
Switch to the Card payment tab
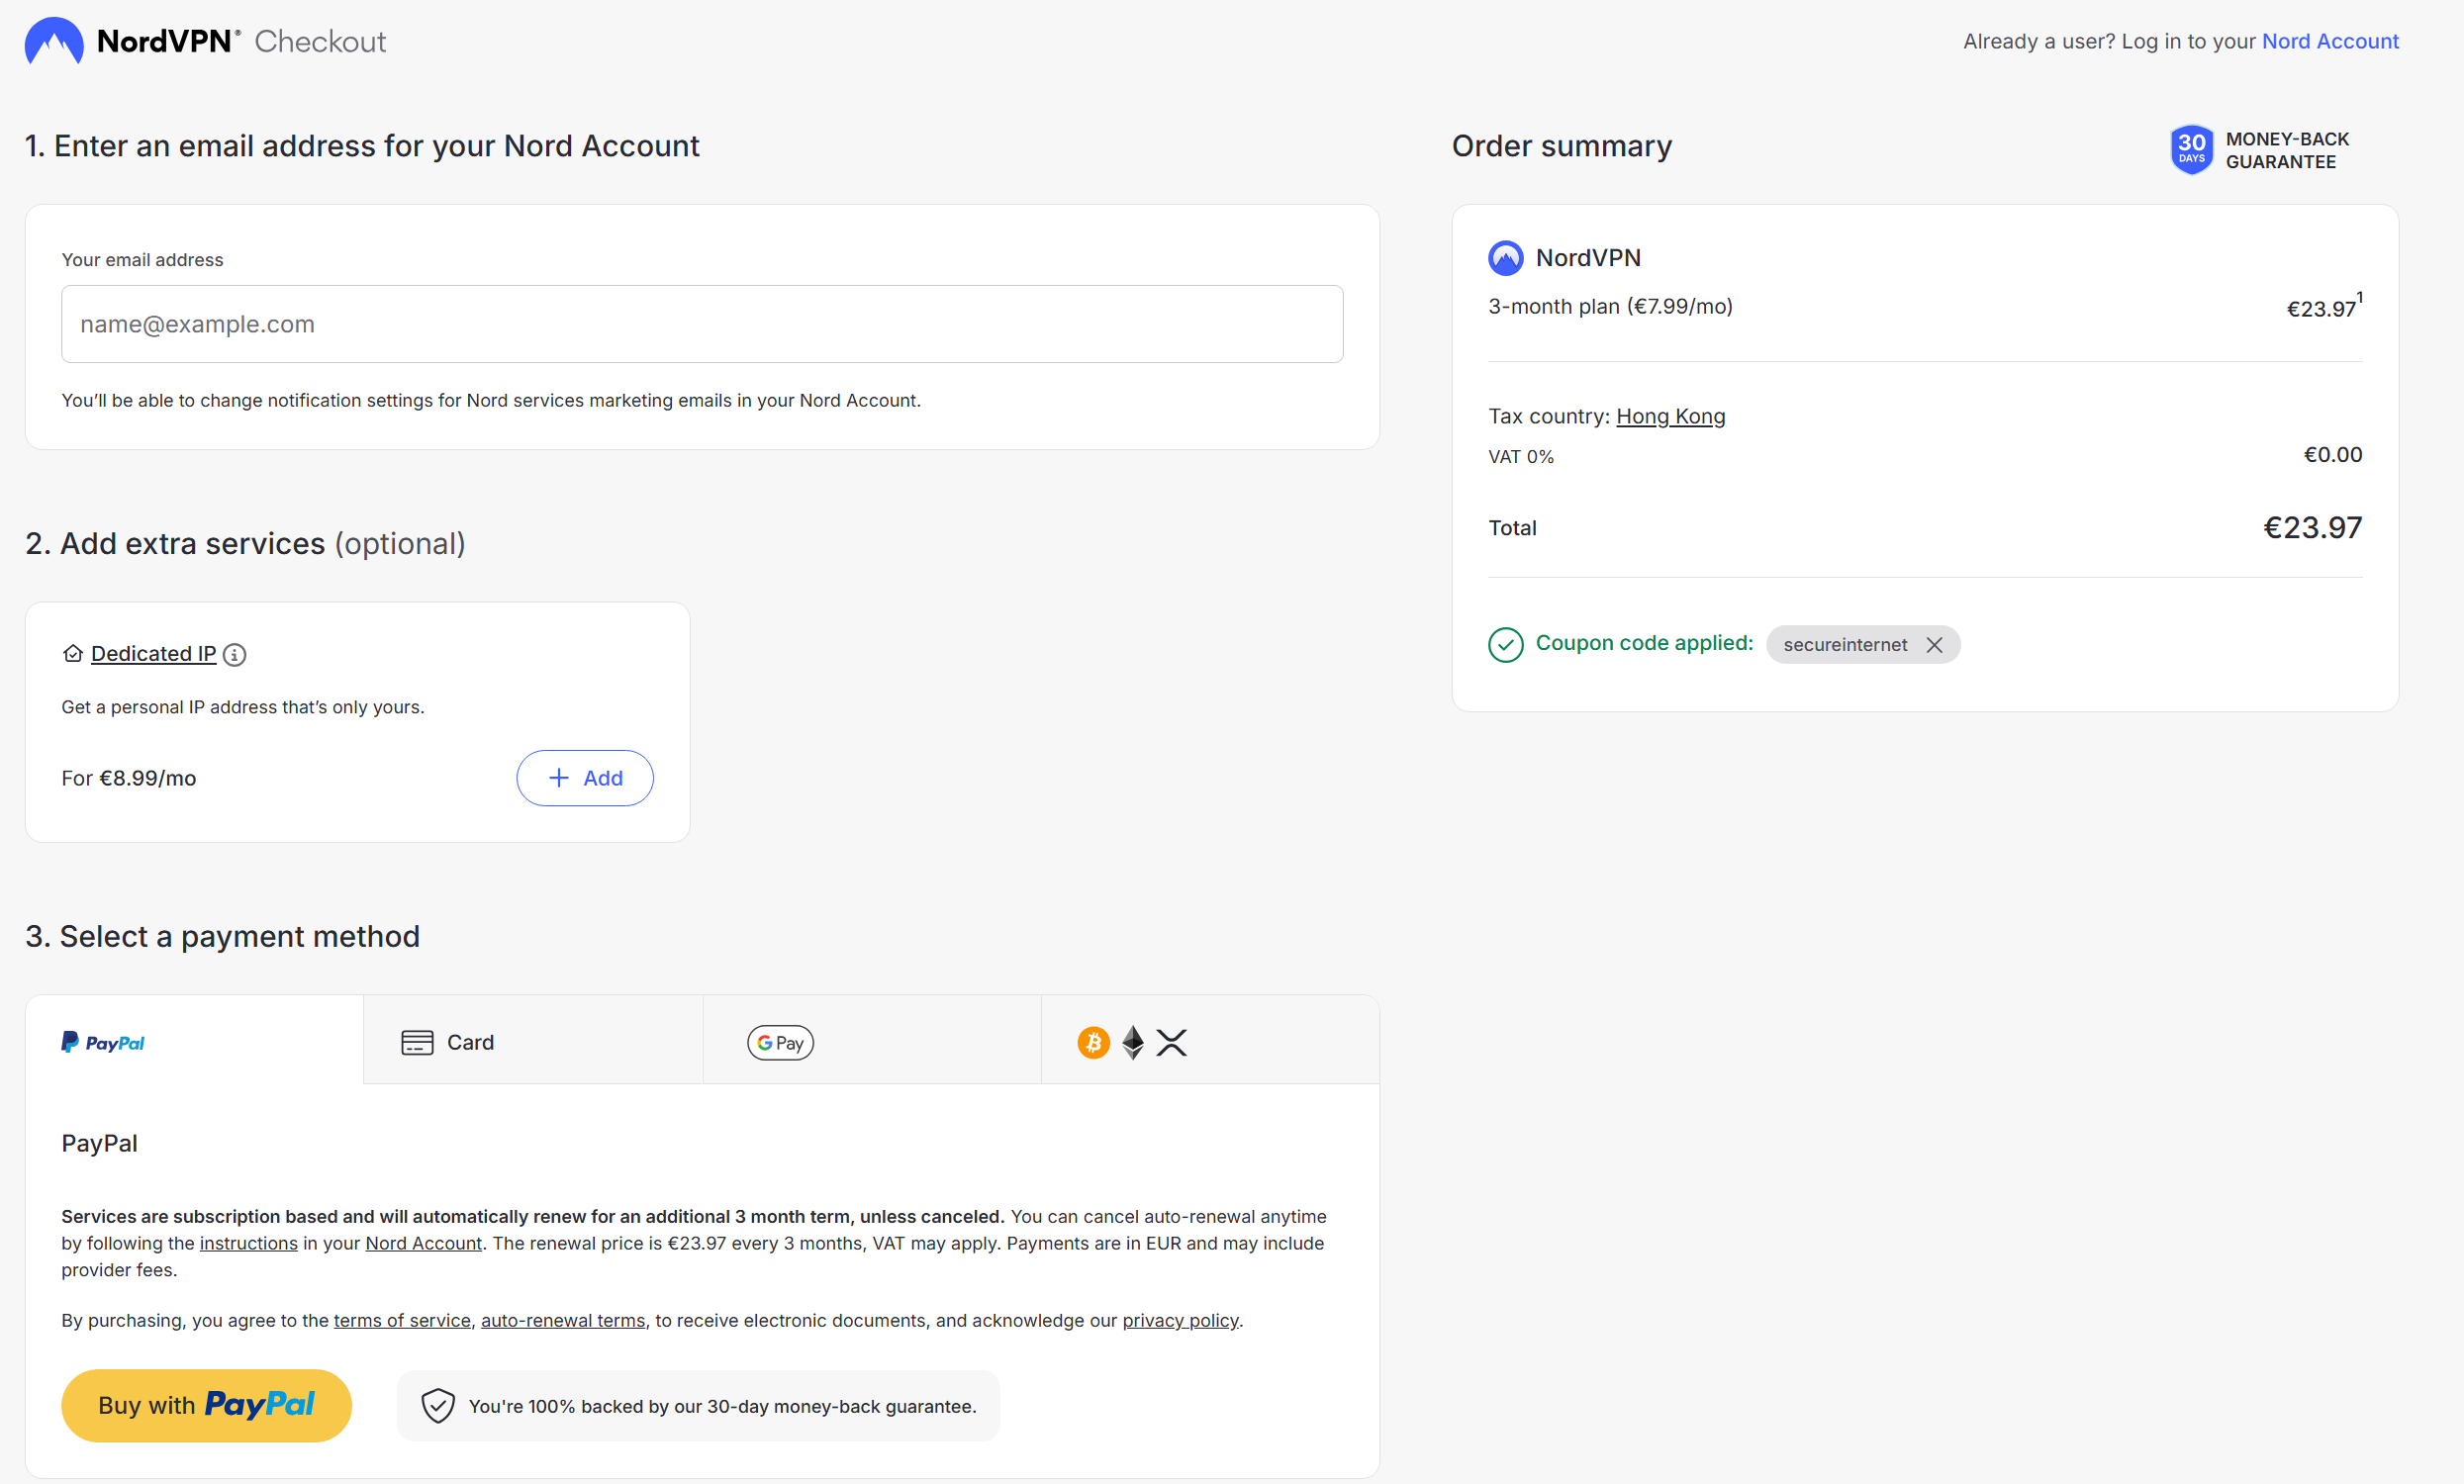tap(532, 1042)
